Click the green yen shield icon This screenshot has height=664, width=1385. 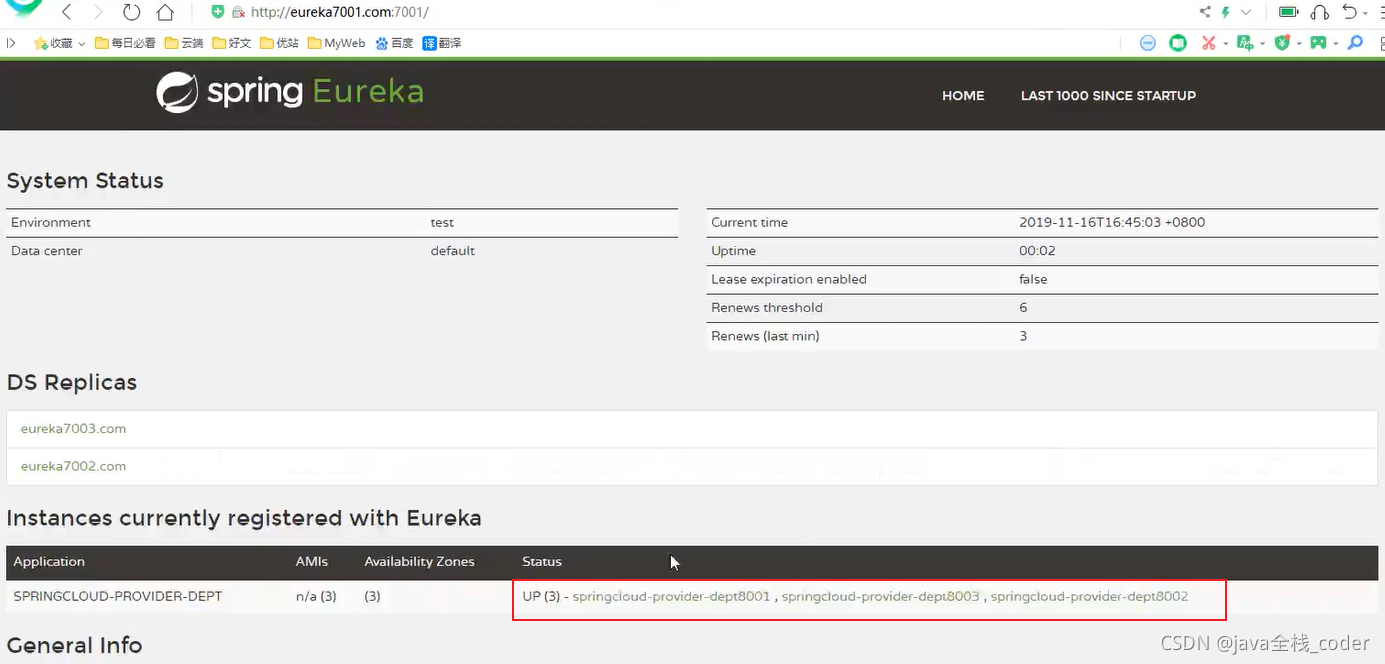click(1282, 43)
